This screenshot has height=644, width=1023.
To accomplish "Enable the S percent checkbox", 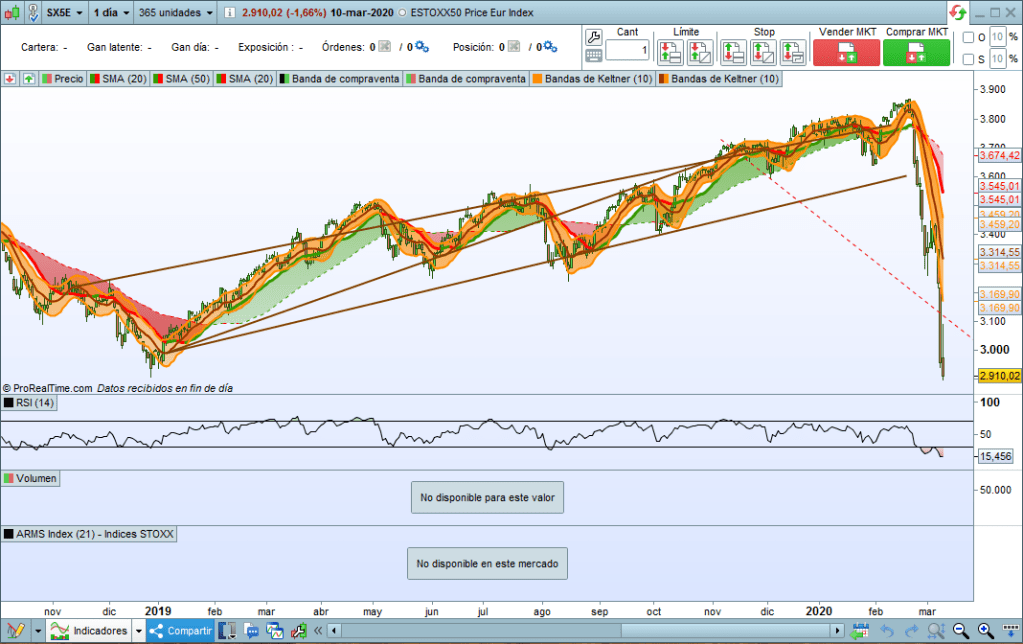I will pyautogui.click(x=968, y=59).
